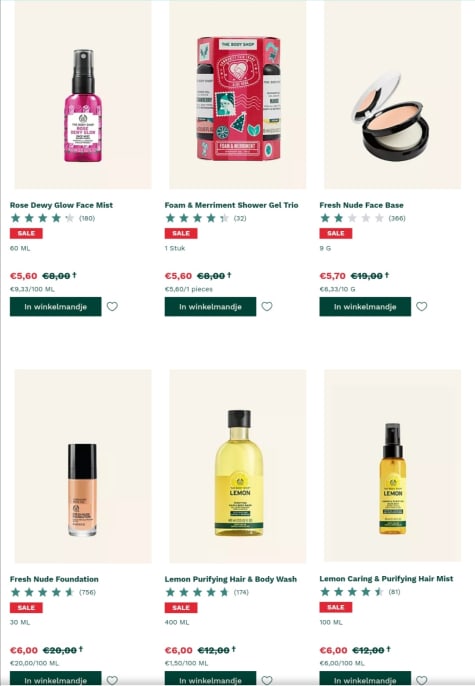Open Rose Dewy Glow Face Mist product title
Viewport: 475px width, 686px height.
coord(61,205)
